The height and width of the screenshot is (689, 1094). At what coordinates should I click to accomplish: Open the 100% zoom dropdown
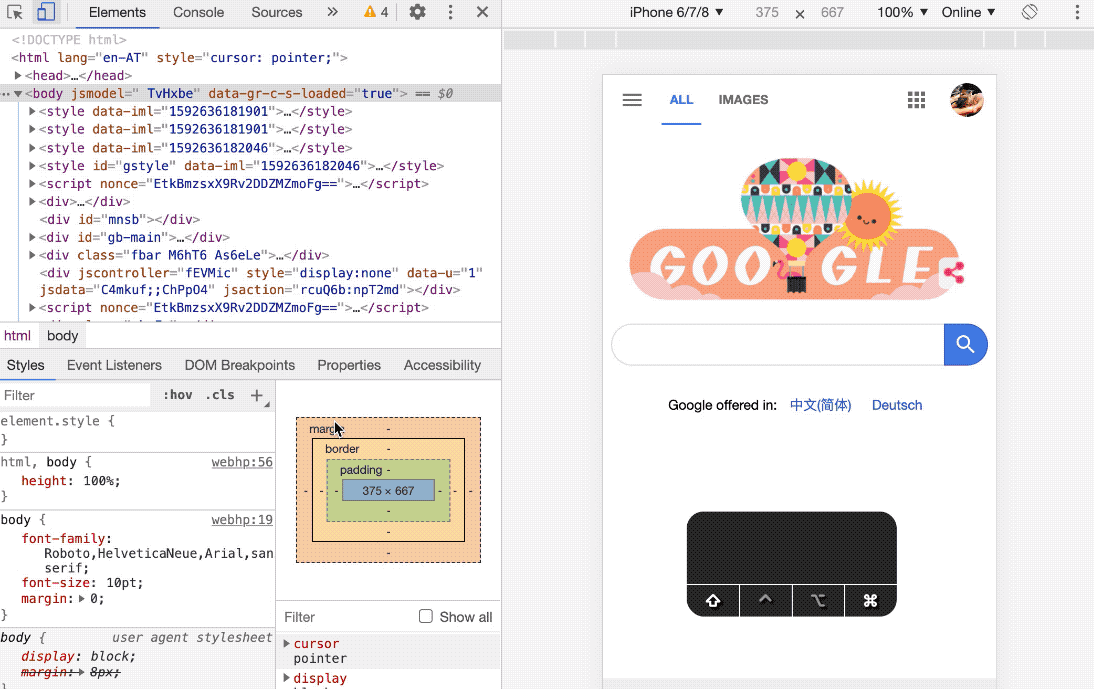point(902,12)
